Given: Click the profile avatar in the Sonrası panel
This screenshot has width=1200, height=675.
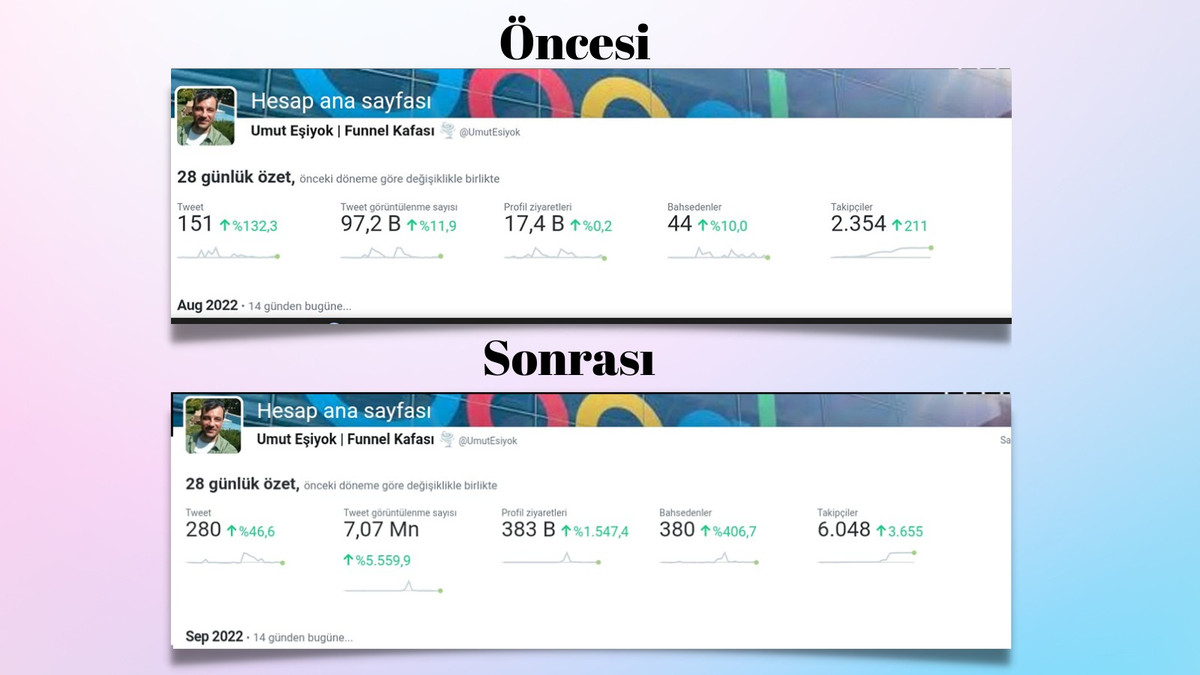Looking at the screenshot, I should pyautogui.click(x=213, y=425).
